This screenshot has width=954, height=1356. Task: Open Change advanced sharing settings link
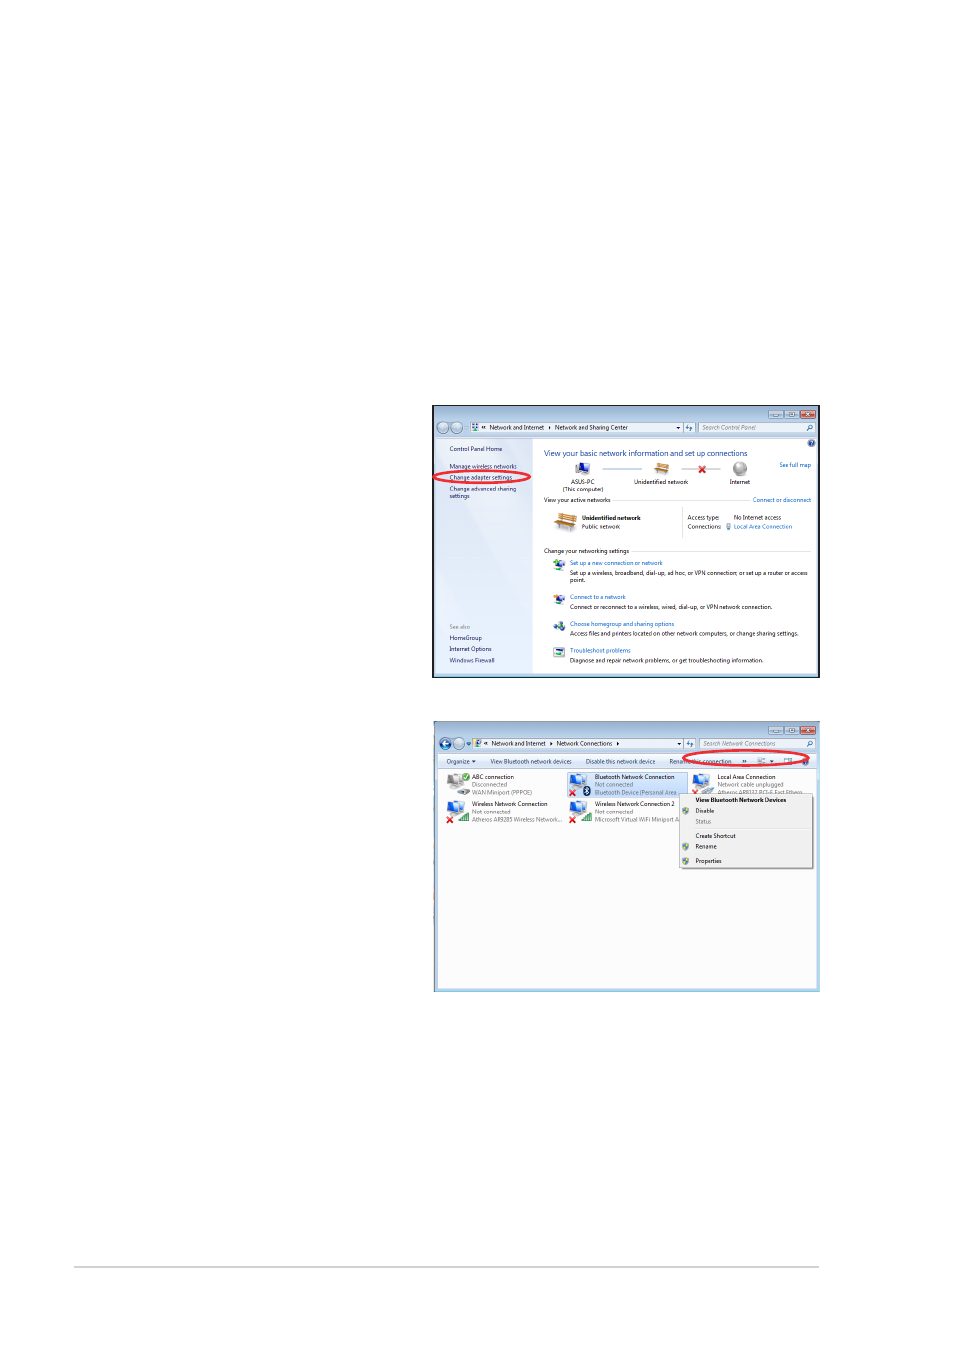(x=483, y=492)
